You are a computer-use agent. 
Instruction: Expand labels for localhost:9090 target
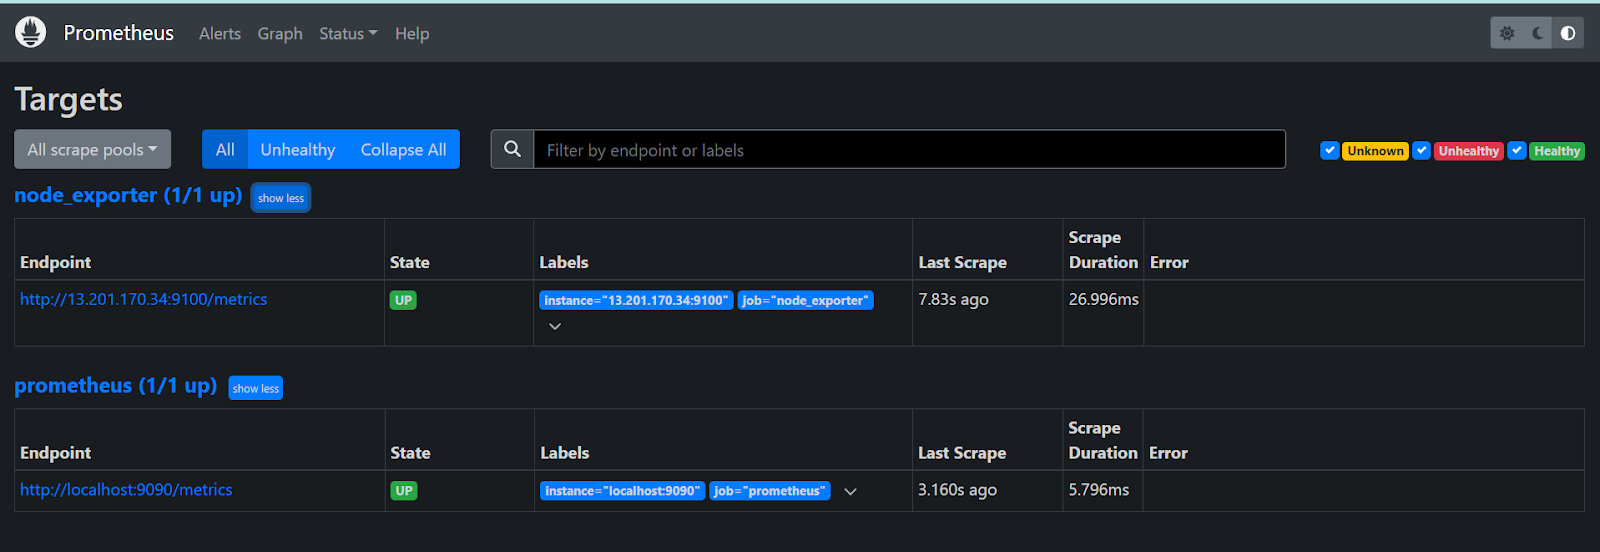point(850,491)
